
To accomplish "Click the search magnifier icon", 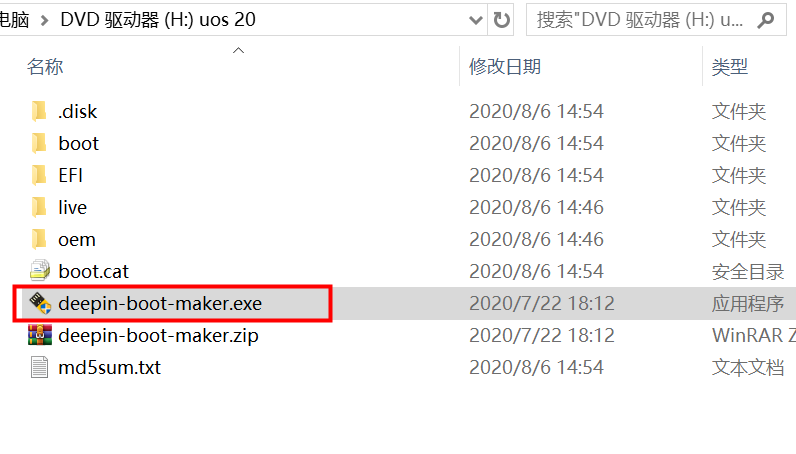I will [766, 20].
